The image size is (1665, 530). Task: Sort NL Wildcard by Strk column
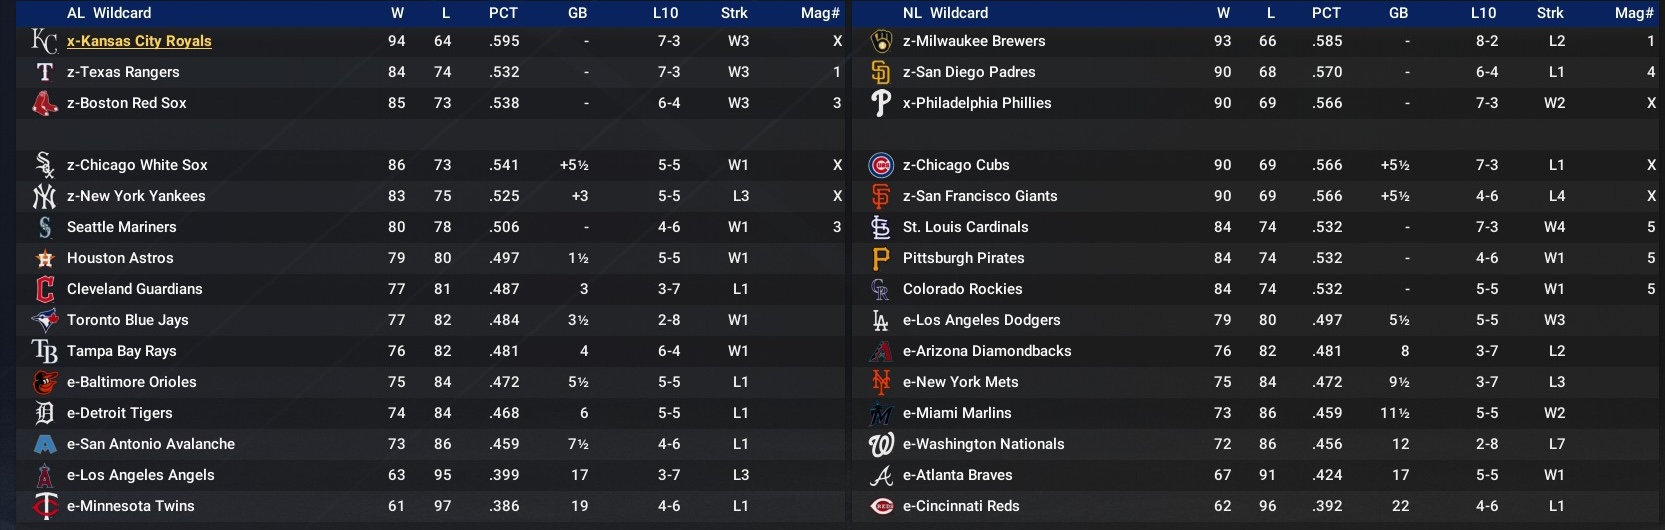[1550, 13]
